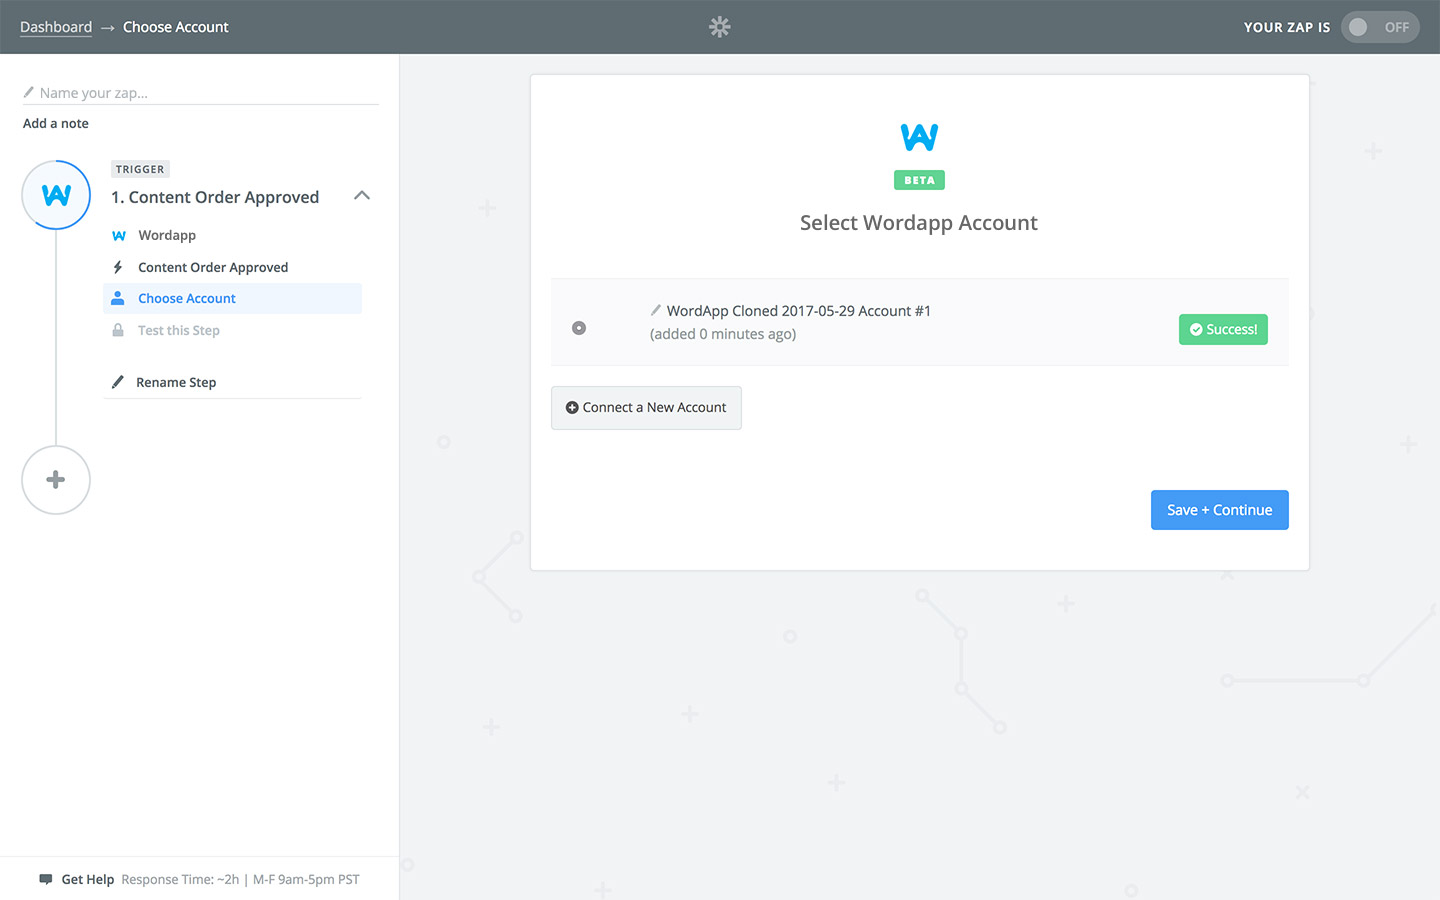Image resolution: width=1440 pixels, height=900 pixels.
Task: Click YOUR ZAP IS label
Action: click(x=1287, y=27)
